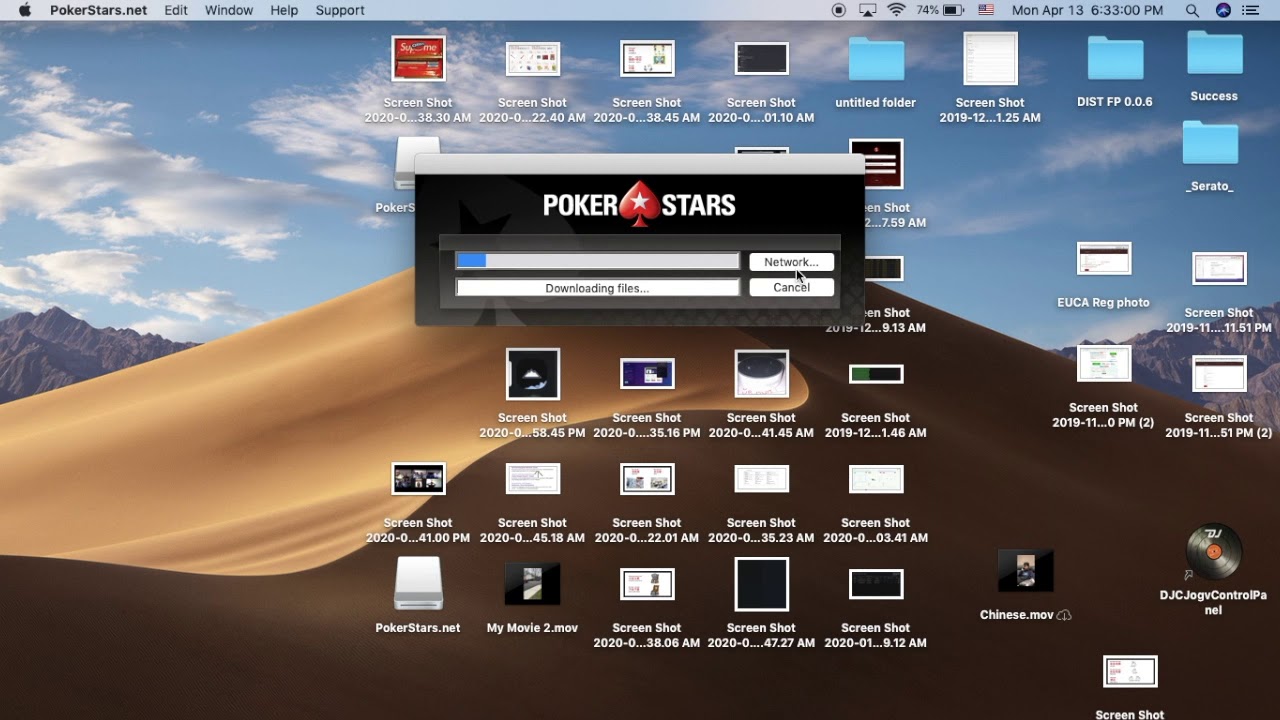Select Screen Shot 2020-01...9.12 AM thumbnail
Viewport: 1280px width, 720px height.
click(x=876, y=583)
